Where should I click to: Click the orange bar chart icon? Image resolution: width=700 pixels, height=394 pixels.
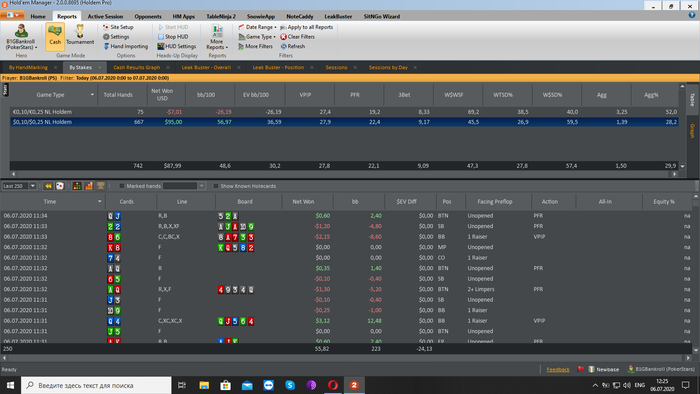89,186
